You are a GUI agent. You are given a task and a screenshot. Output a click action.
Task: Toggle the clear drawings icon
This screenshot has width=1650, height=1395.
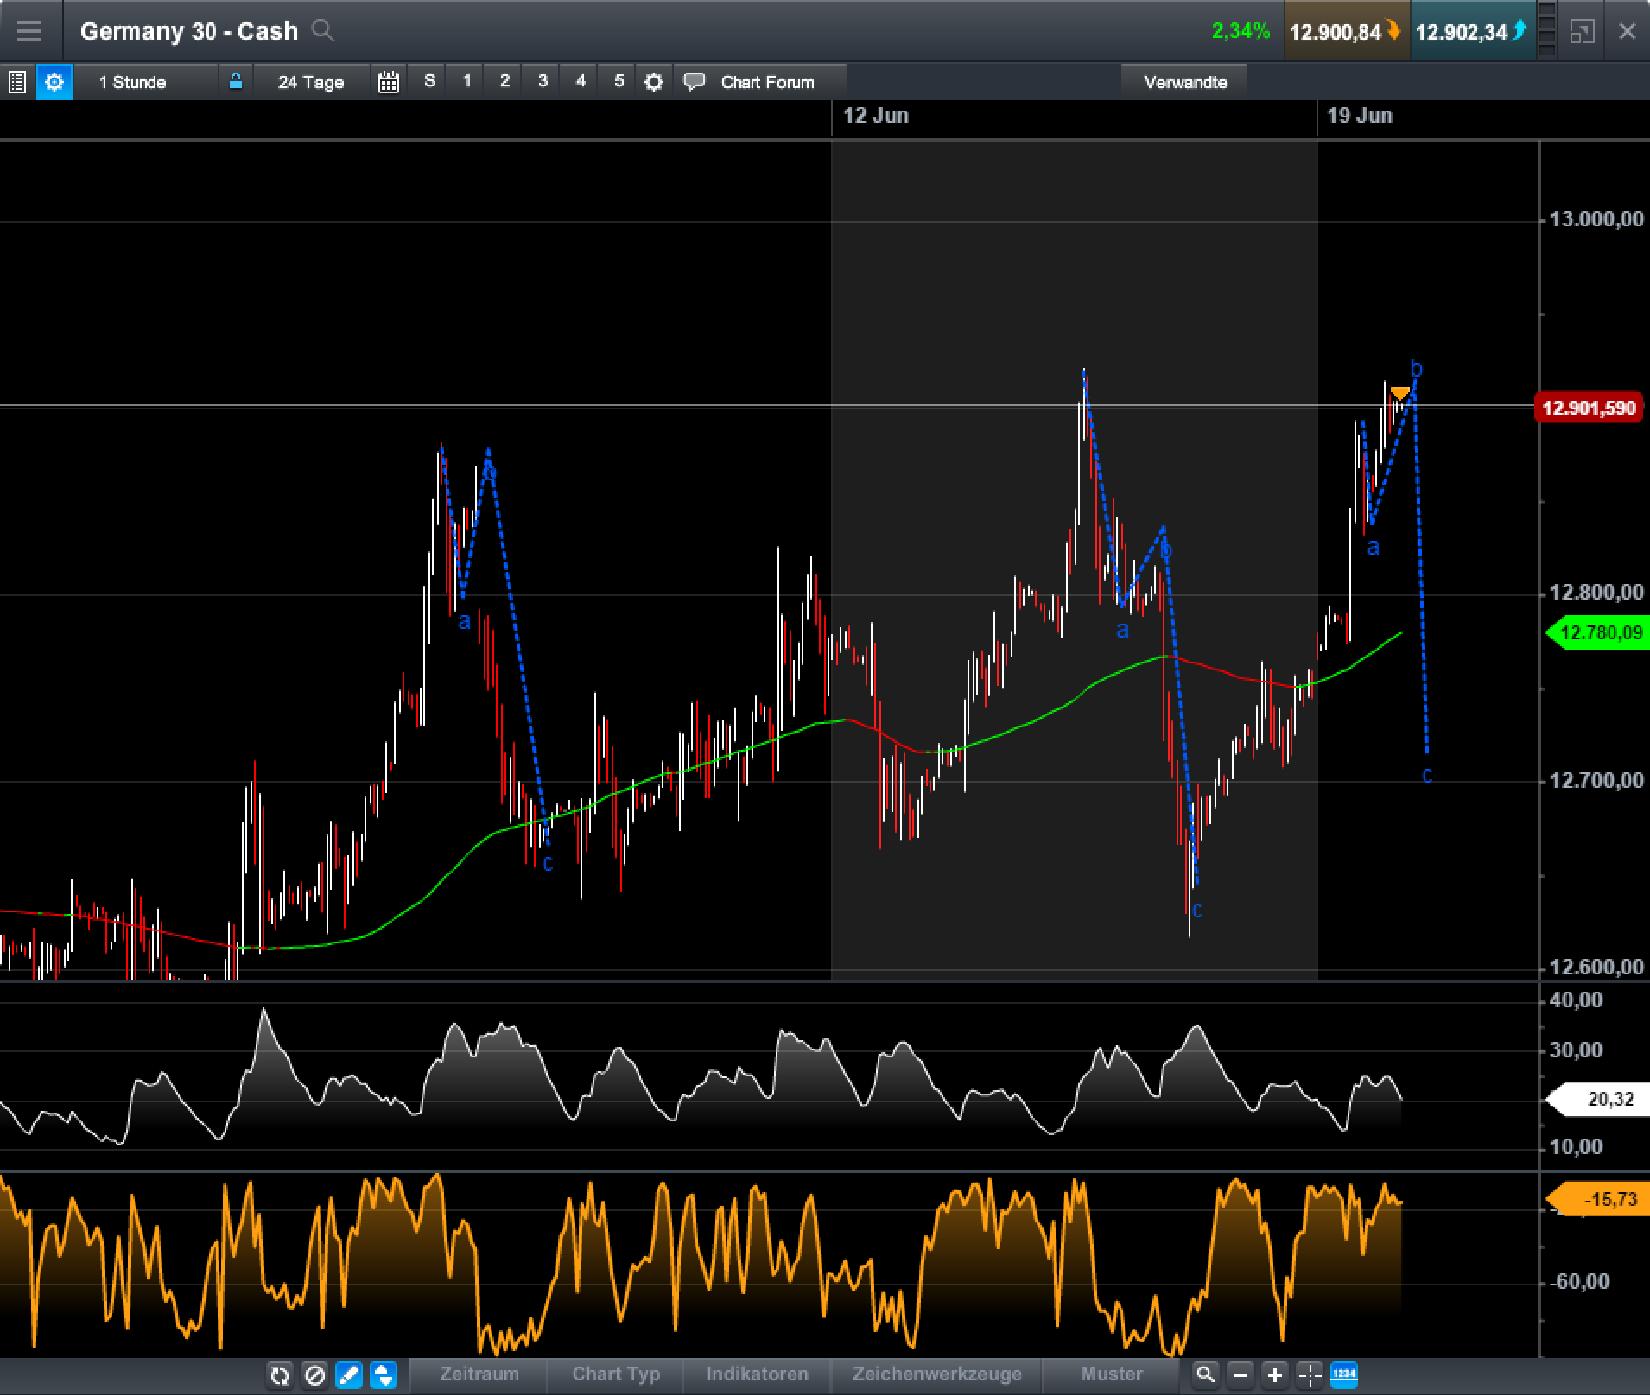(x=314, y=1375)
